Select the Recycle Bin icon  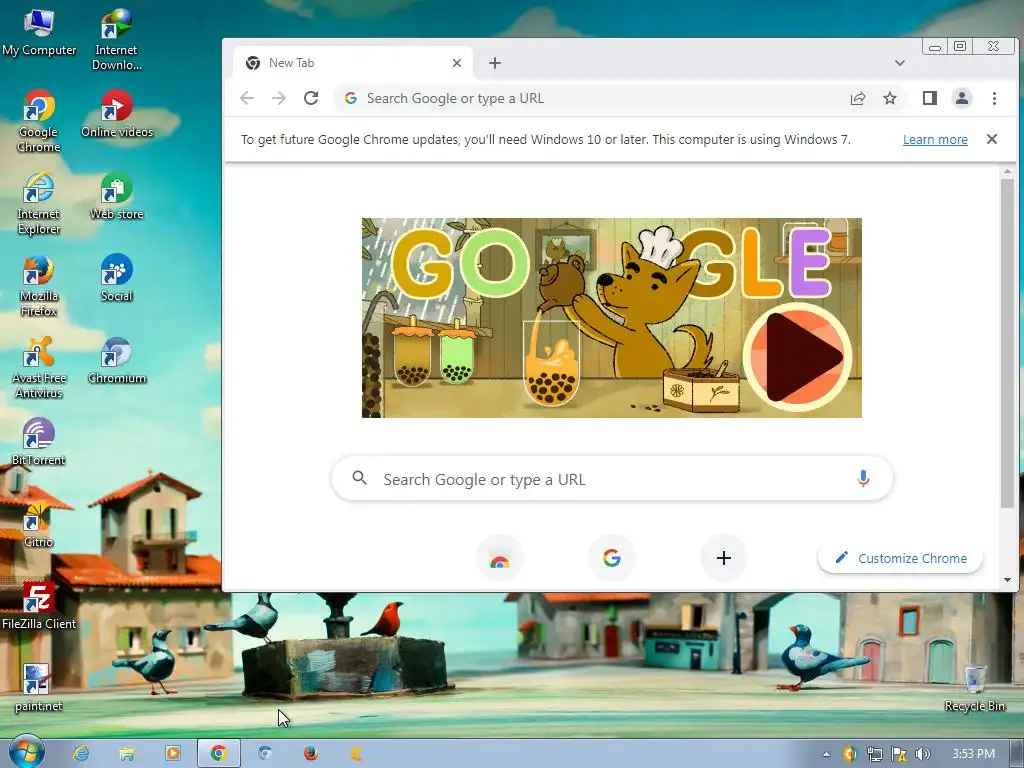974,688
